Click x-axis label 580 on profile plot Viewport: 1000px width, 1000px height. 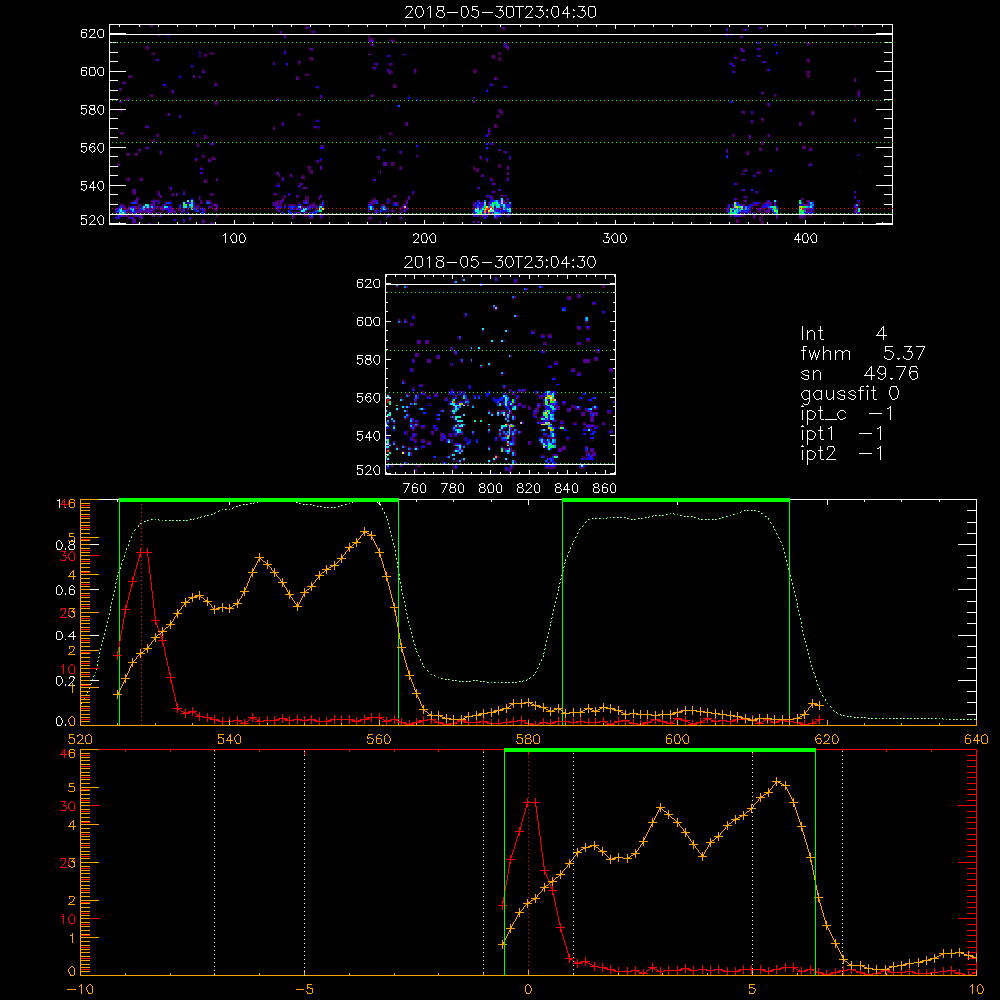[x=528, y=740]
